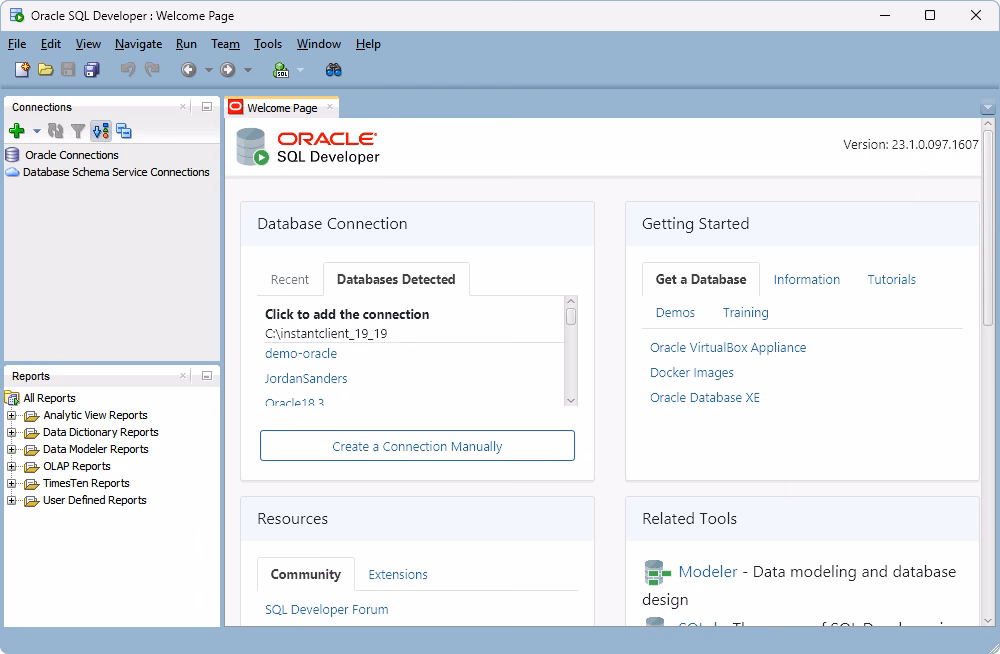1000x654 pixels.
Task: Open New Connection dropdown arrow in Connections
Action: tap(36, 131)
